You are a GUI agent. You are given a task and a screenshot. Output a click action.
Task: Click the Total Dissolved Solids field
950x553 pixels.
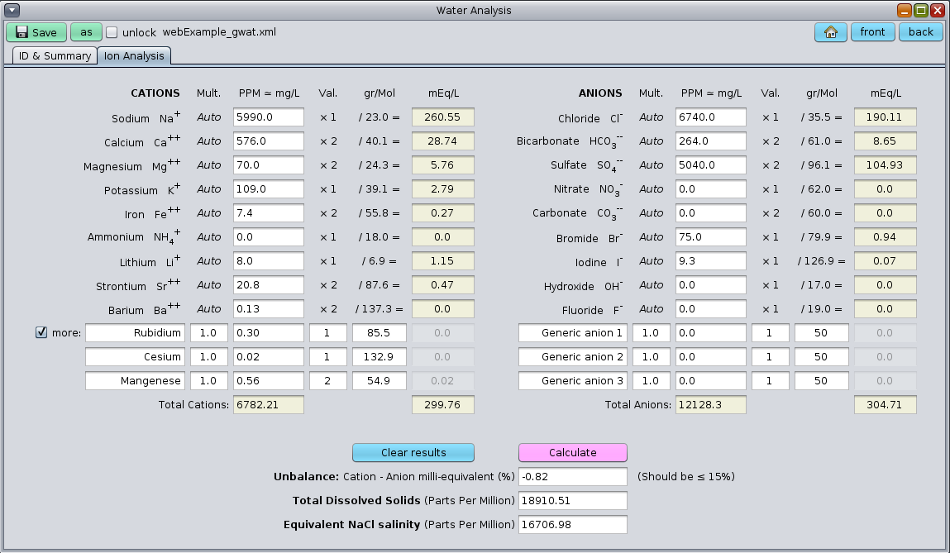573,500
